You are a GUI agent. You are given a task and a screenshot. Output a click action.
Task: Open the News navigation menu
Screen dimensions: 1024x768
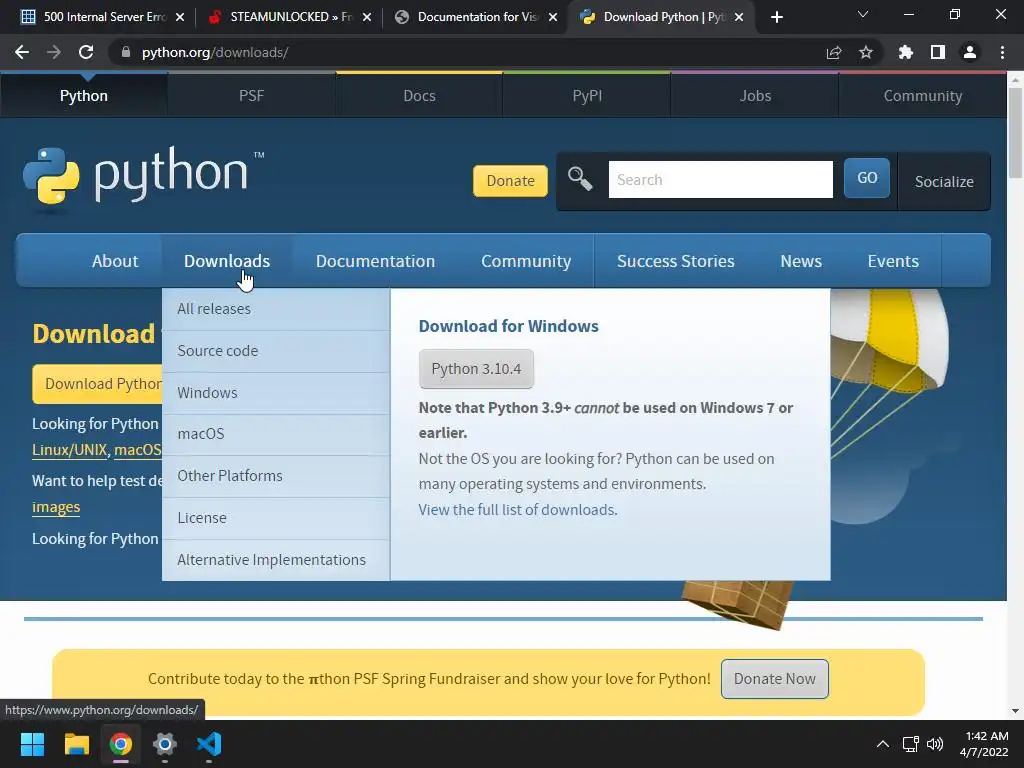[801, 261]
